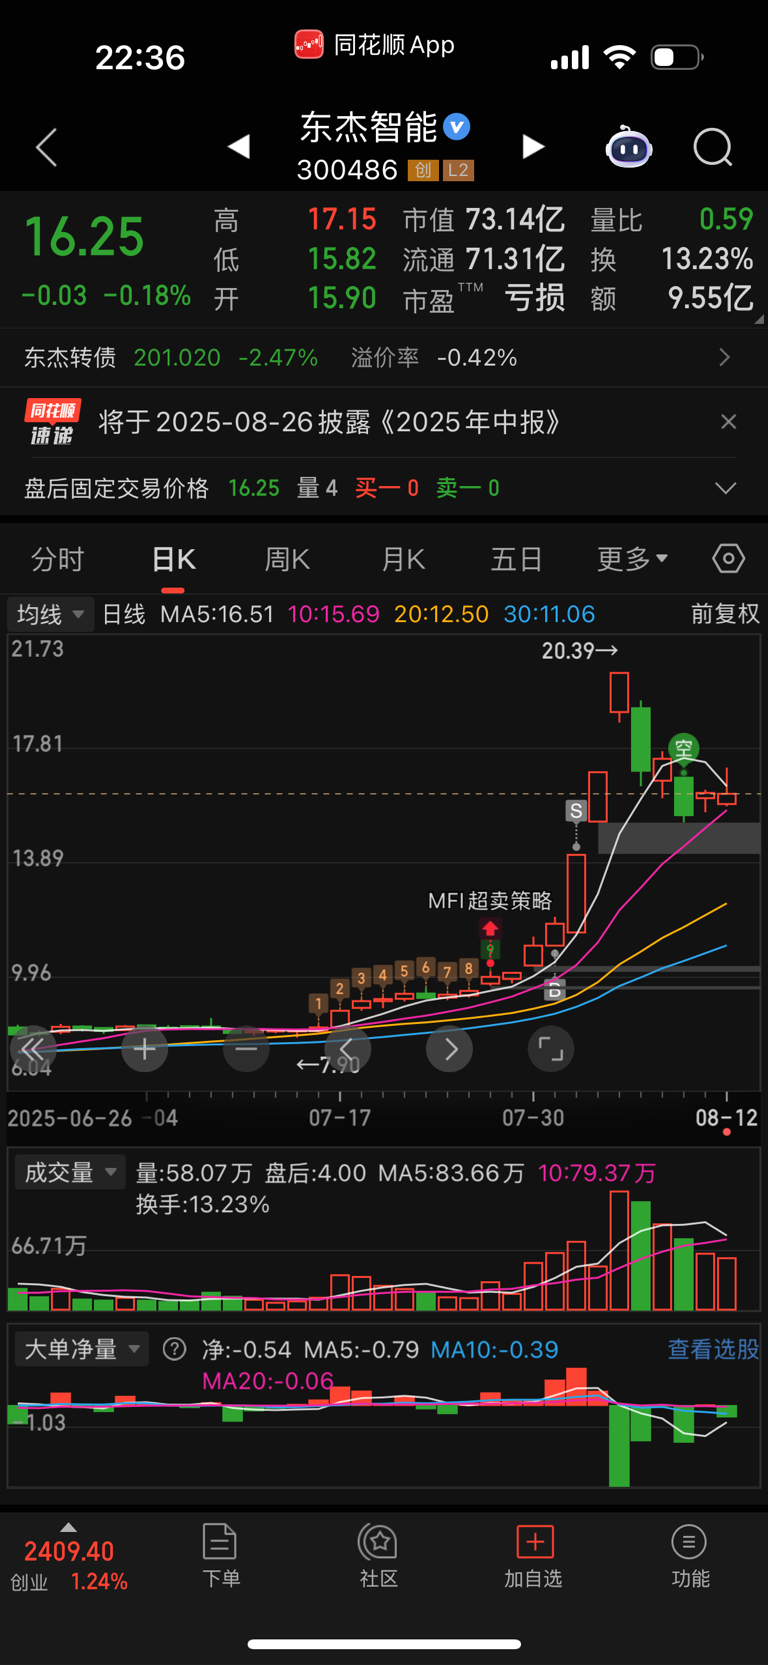Tap the MA20:-0.06 label
769x1665 pixels.
pos(268,1381)
